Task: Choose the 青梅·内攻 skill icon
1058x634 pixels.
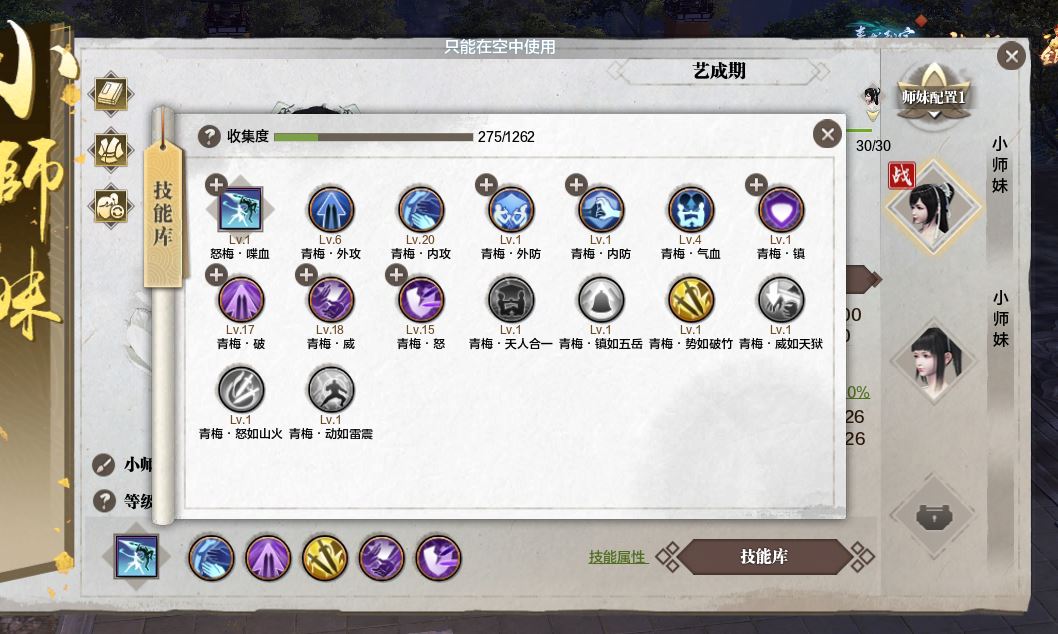Action: click(x=420, y=209)
